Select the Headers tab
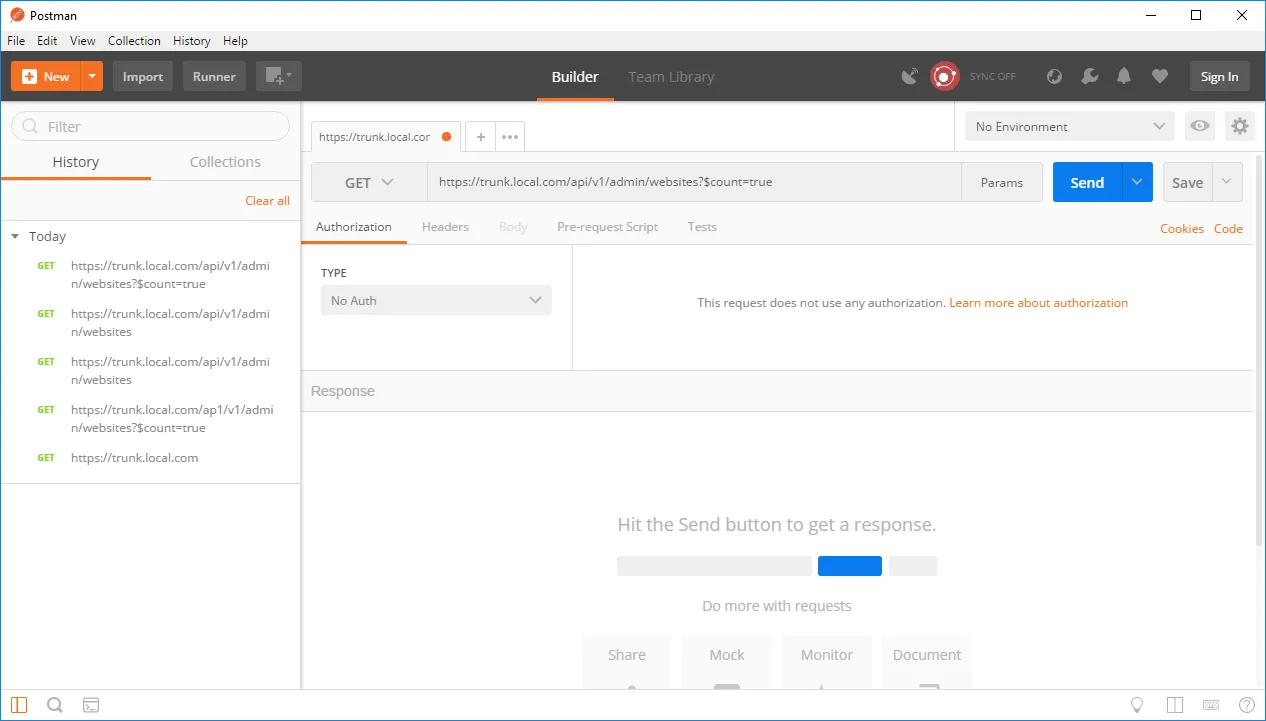The height and width of the screenshot is (721, 1266). point(445,227)
